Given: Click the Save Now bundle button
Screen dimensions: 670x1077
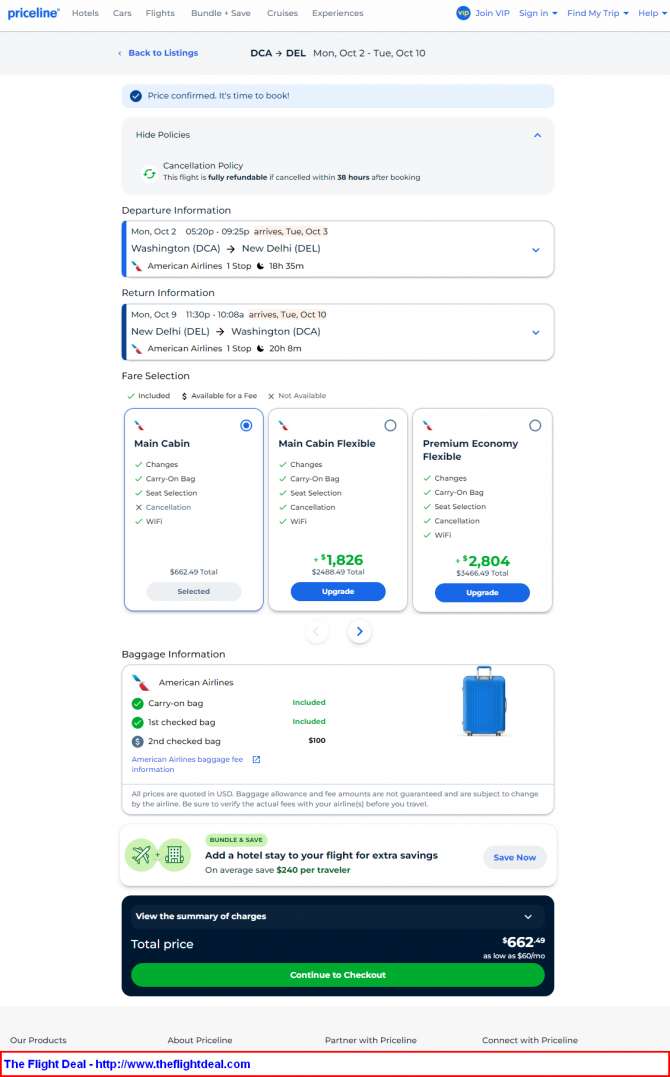Looking at the screenshot, I should (x=515, y=857).
